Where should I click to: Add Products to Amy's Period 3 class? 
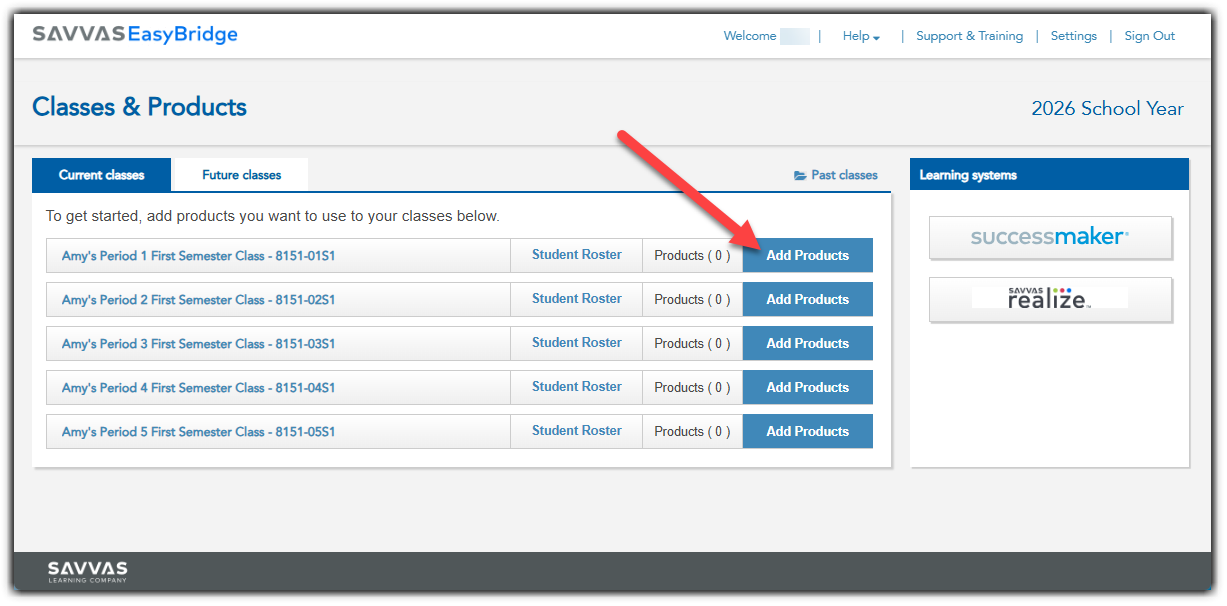807,342
